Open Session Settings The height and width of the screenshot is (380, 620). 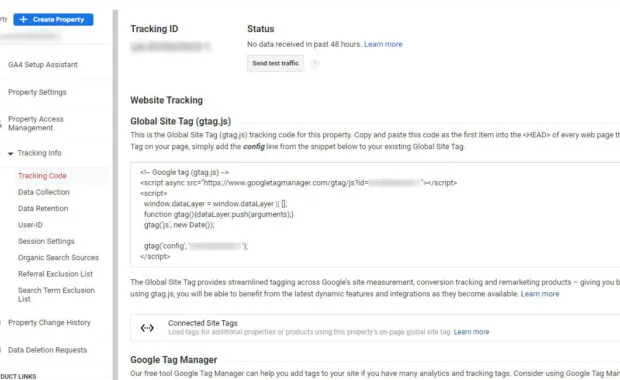46,241
